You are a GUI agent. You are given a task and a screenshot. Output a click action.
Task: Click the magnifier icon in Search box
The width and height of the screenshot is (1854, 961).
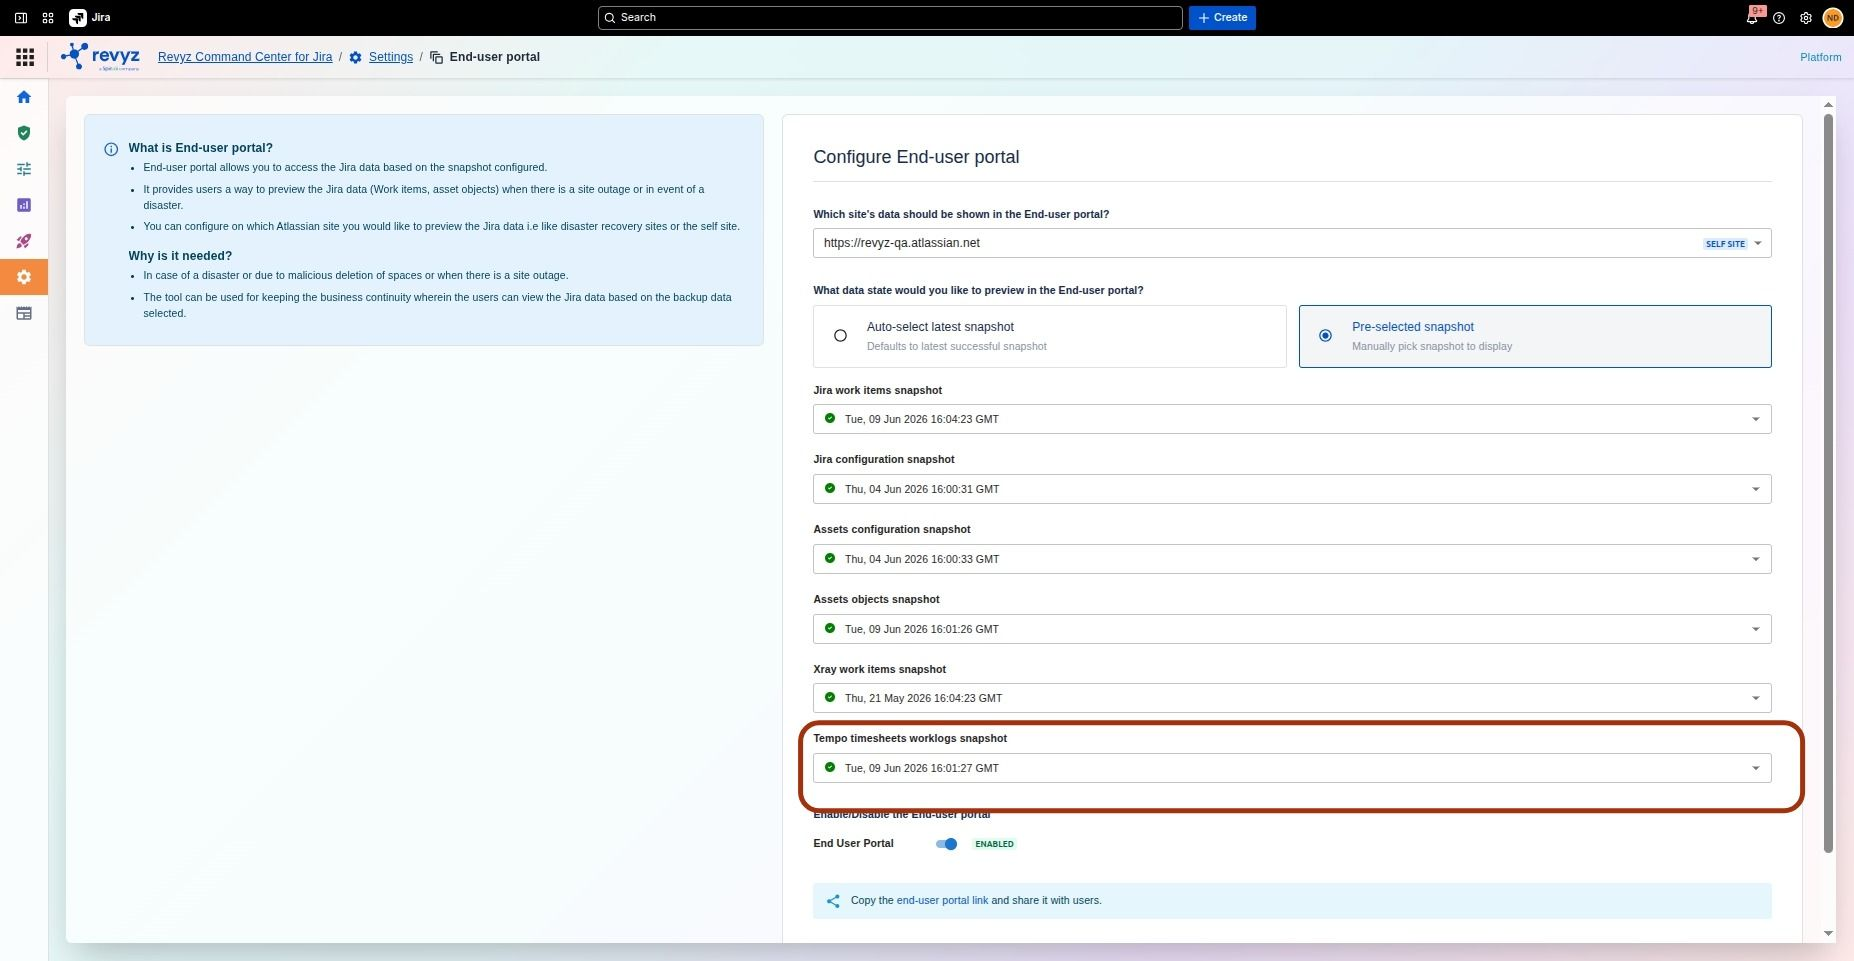point(610,18)
